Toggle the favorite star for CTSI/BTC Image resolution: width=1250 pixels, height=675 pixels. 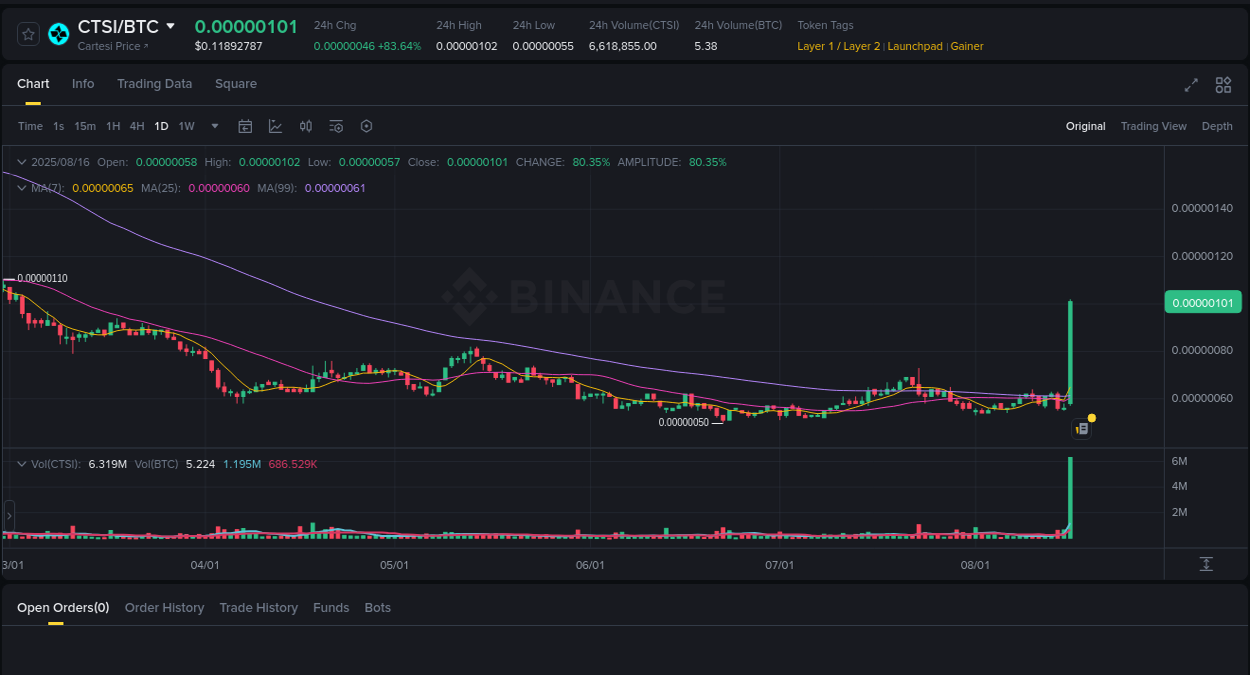28,33
